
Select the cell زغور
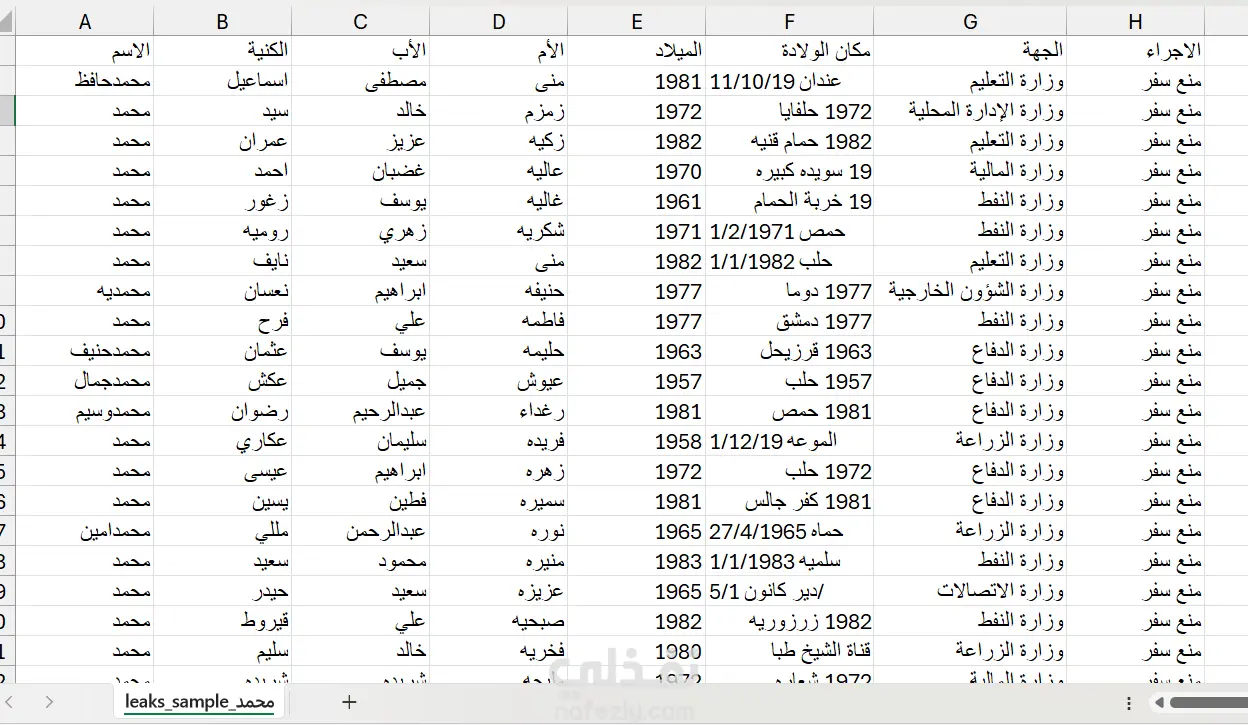click(223, 201)
